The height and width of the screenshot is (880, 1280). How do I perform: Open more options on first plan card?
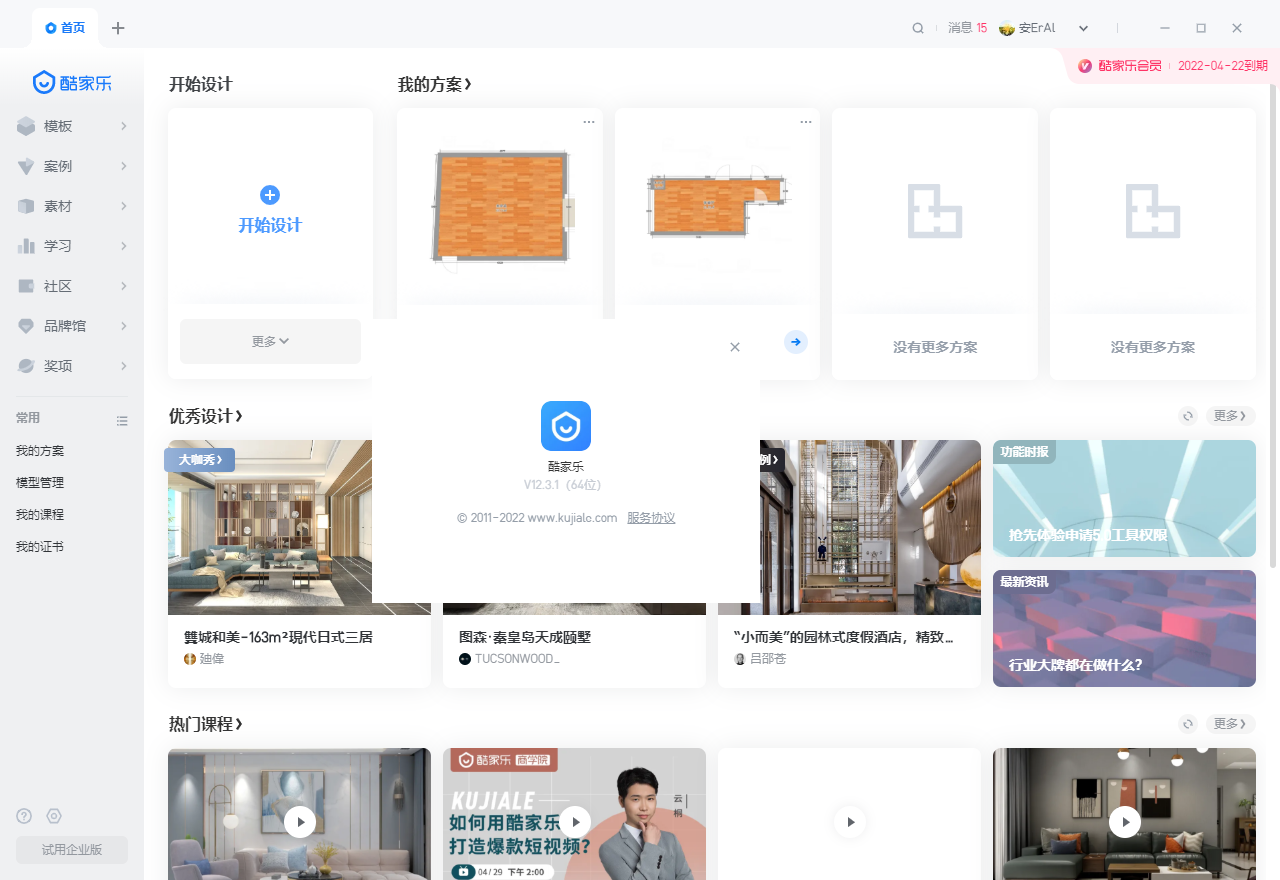click(x=589, y=122)
